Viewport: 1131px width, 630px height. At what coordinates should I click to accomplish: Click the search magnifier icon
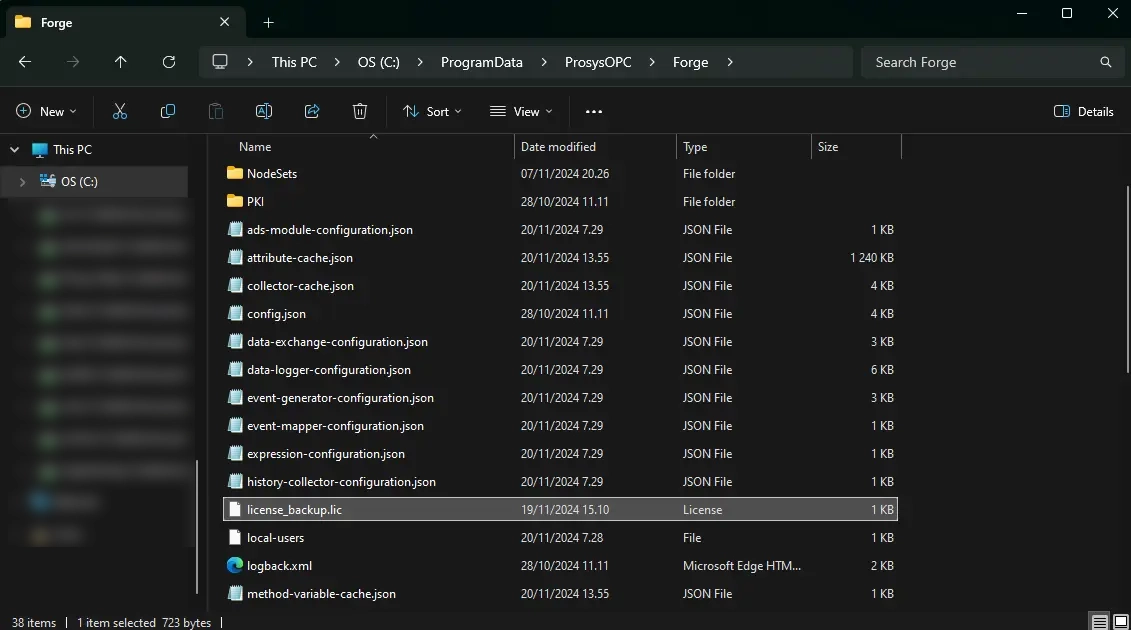pos(1106,62)
